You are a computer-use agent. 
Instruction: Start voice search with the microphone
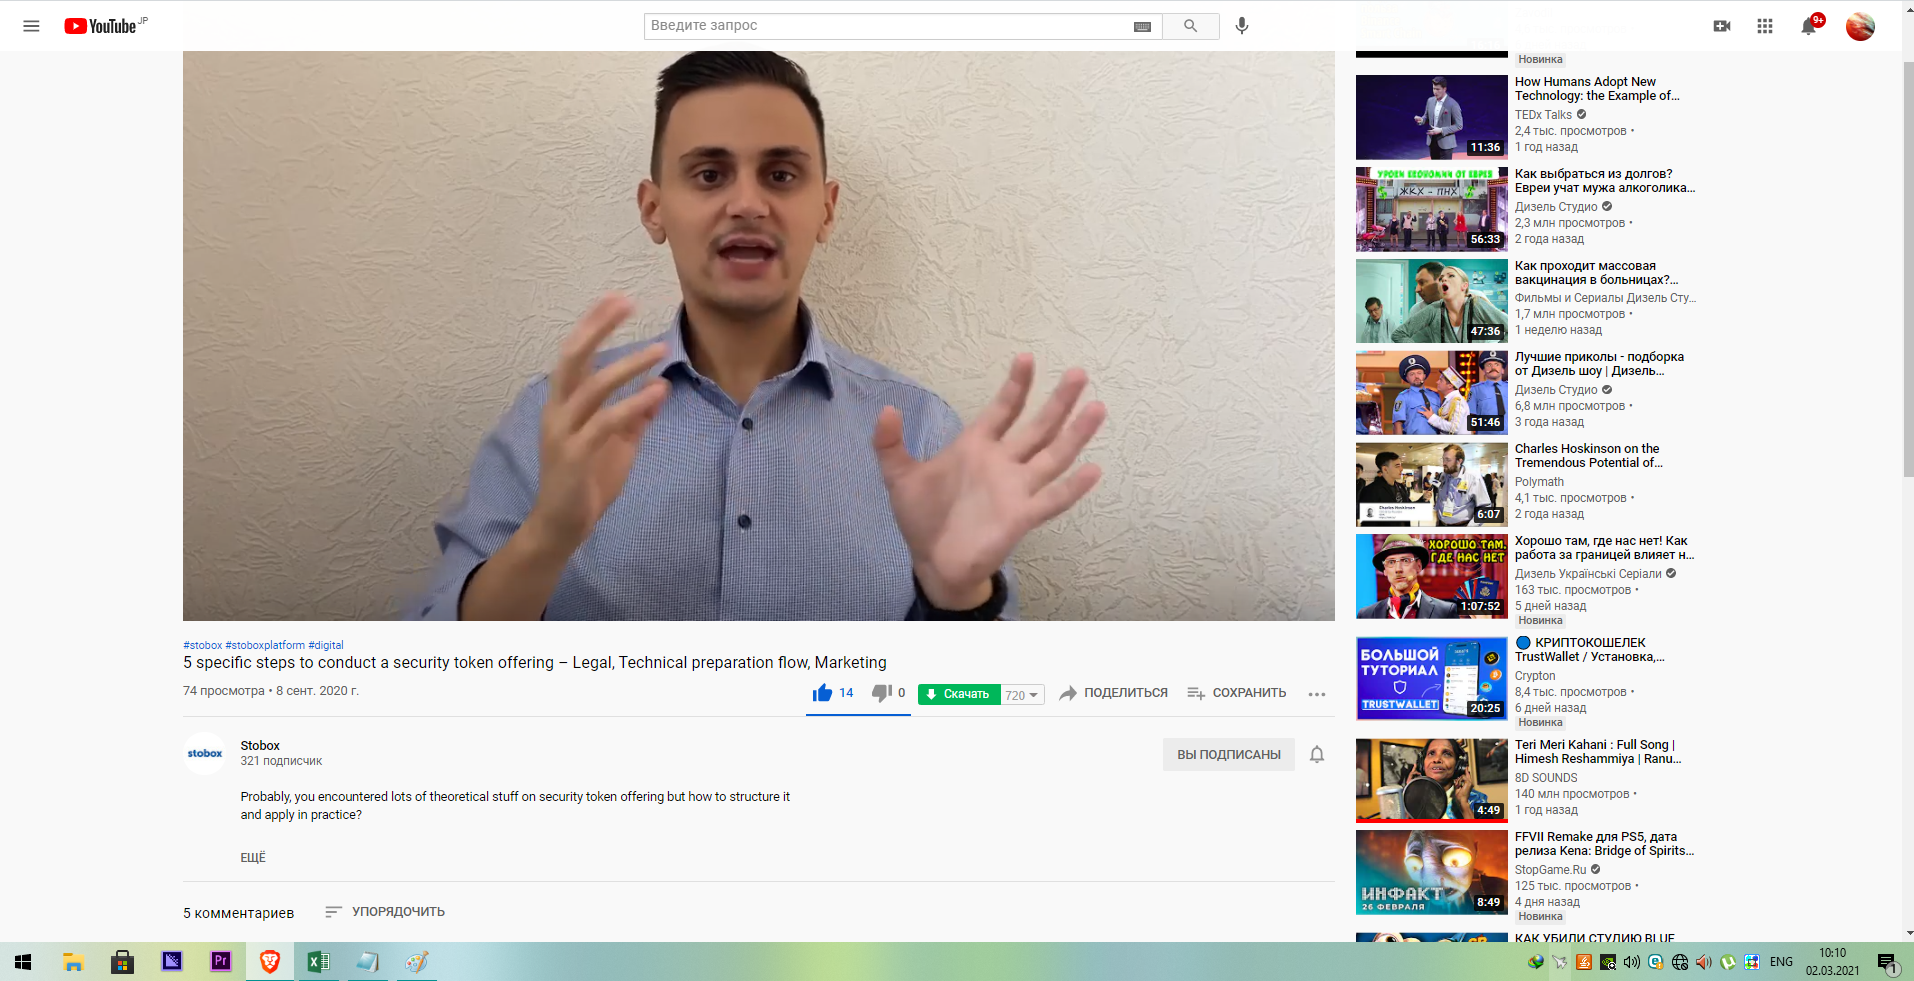(x=1242, y=26)
